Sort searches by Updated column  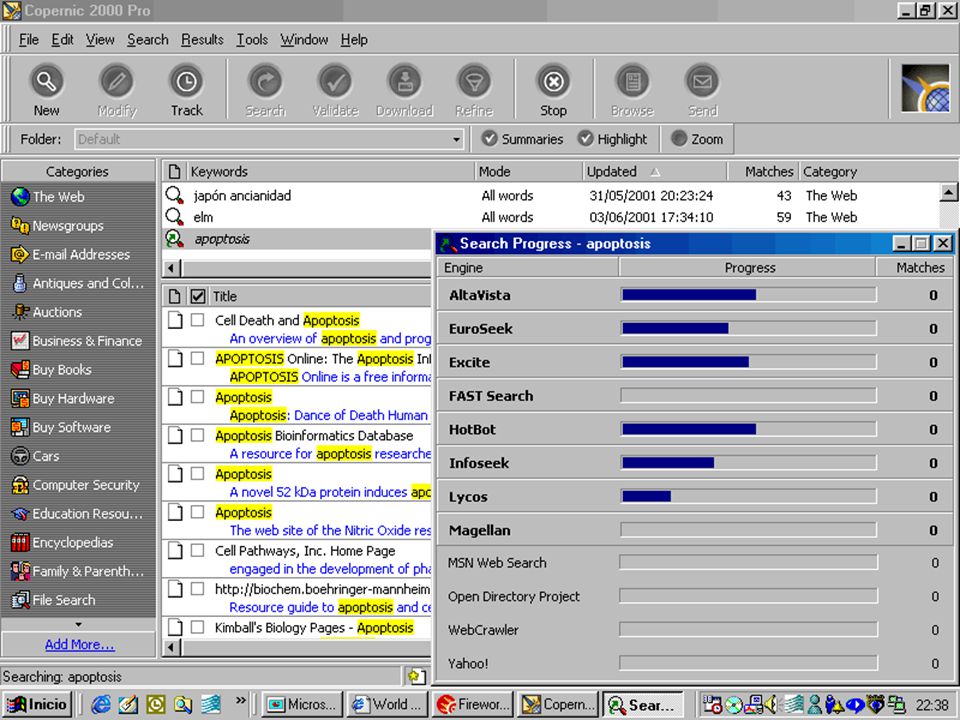pos(654,171)
